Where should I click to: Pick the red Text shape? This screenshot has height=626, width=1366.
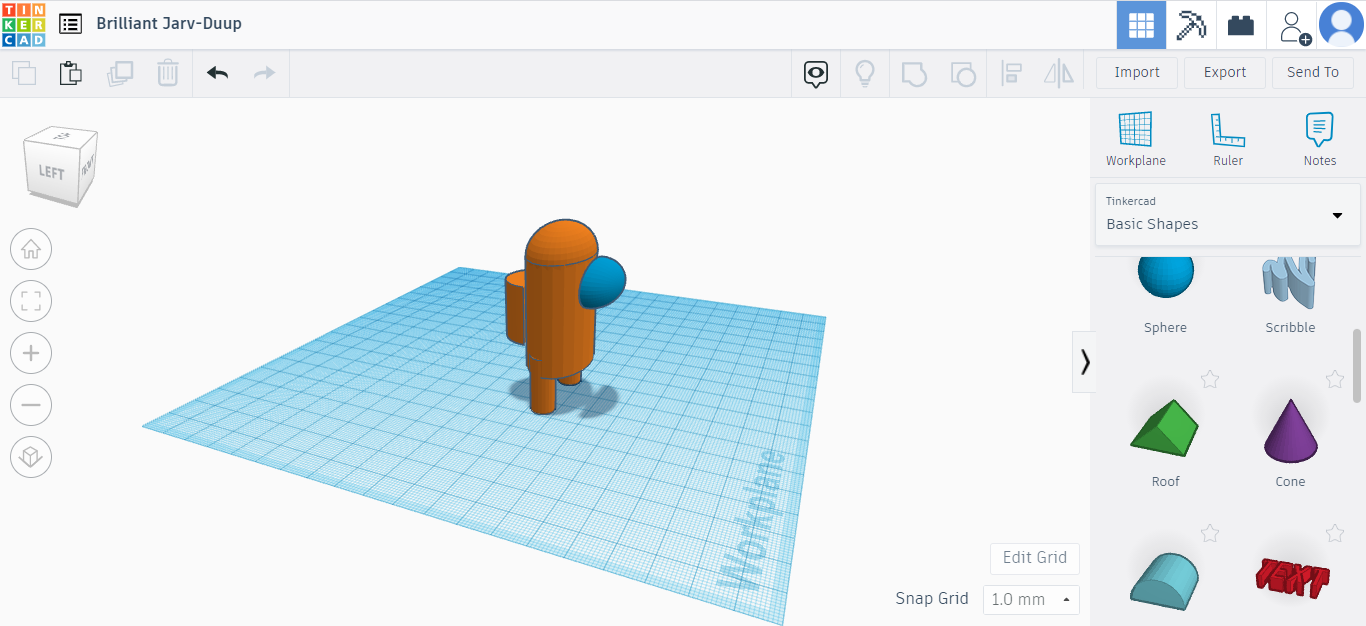(x=1291, y=578)
